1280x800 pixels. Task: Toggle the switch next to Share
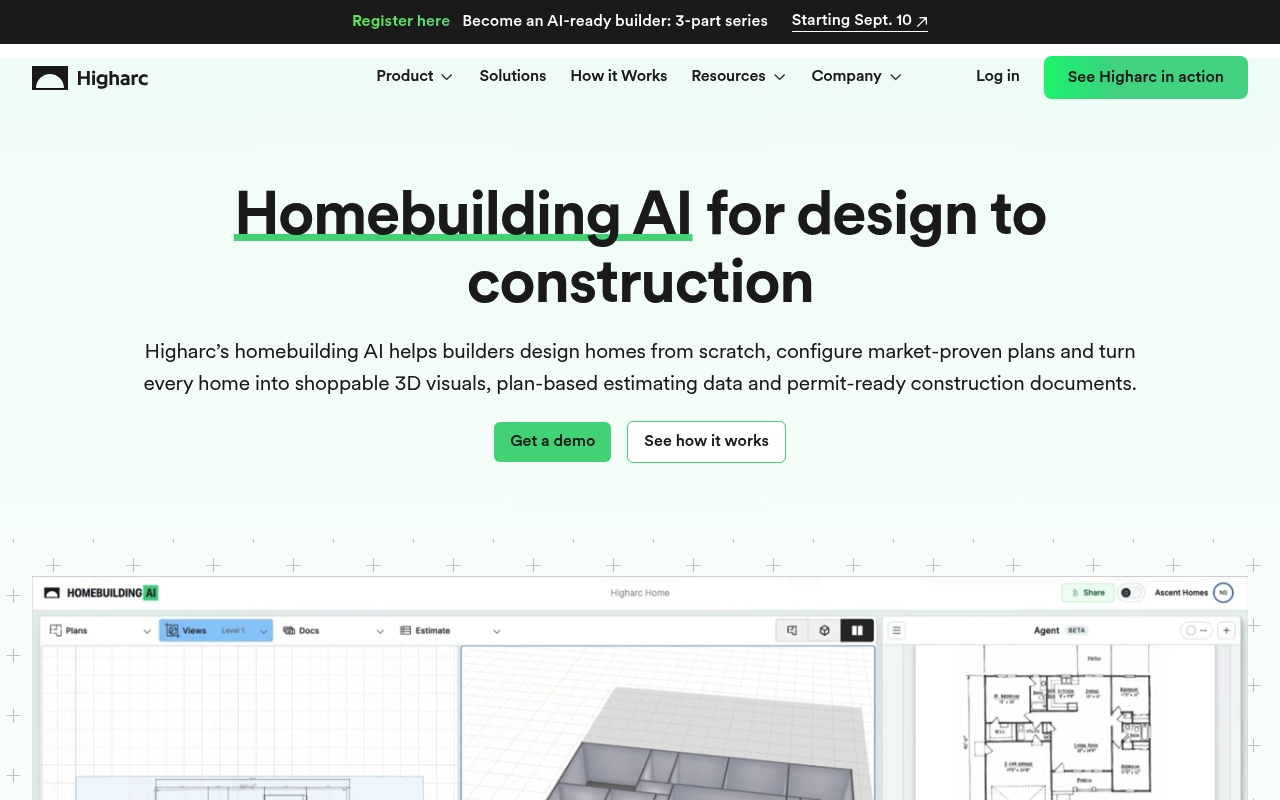(x=1131, y=593)
